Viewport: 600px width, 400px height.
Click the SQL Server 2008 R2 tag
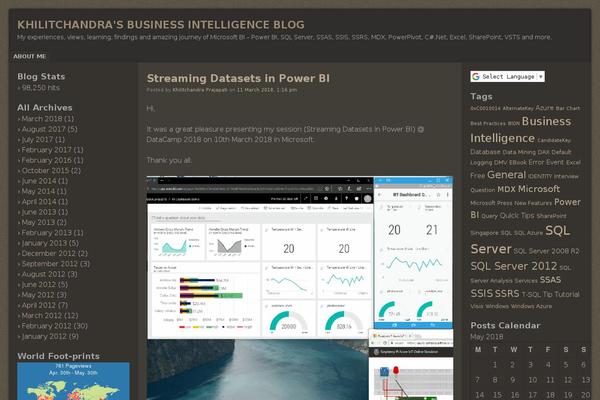[546, 251]
